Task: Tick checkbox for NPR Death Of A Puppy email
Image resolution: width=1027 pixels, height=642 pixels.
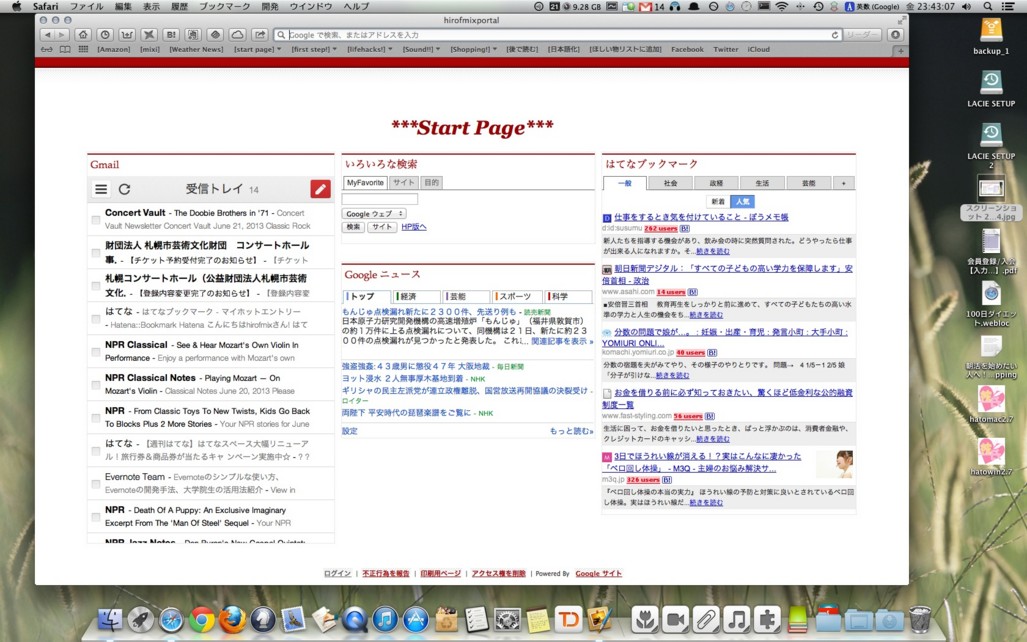Action: [96, 516]
